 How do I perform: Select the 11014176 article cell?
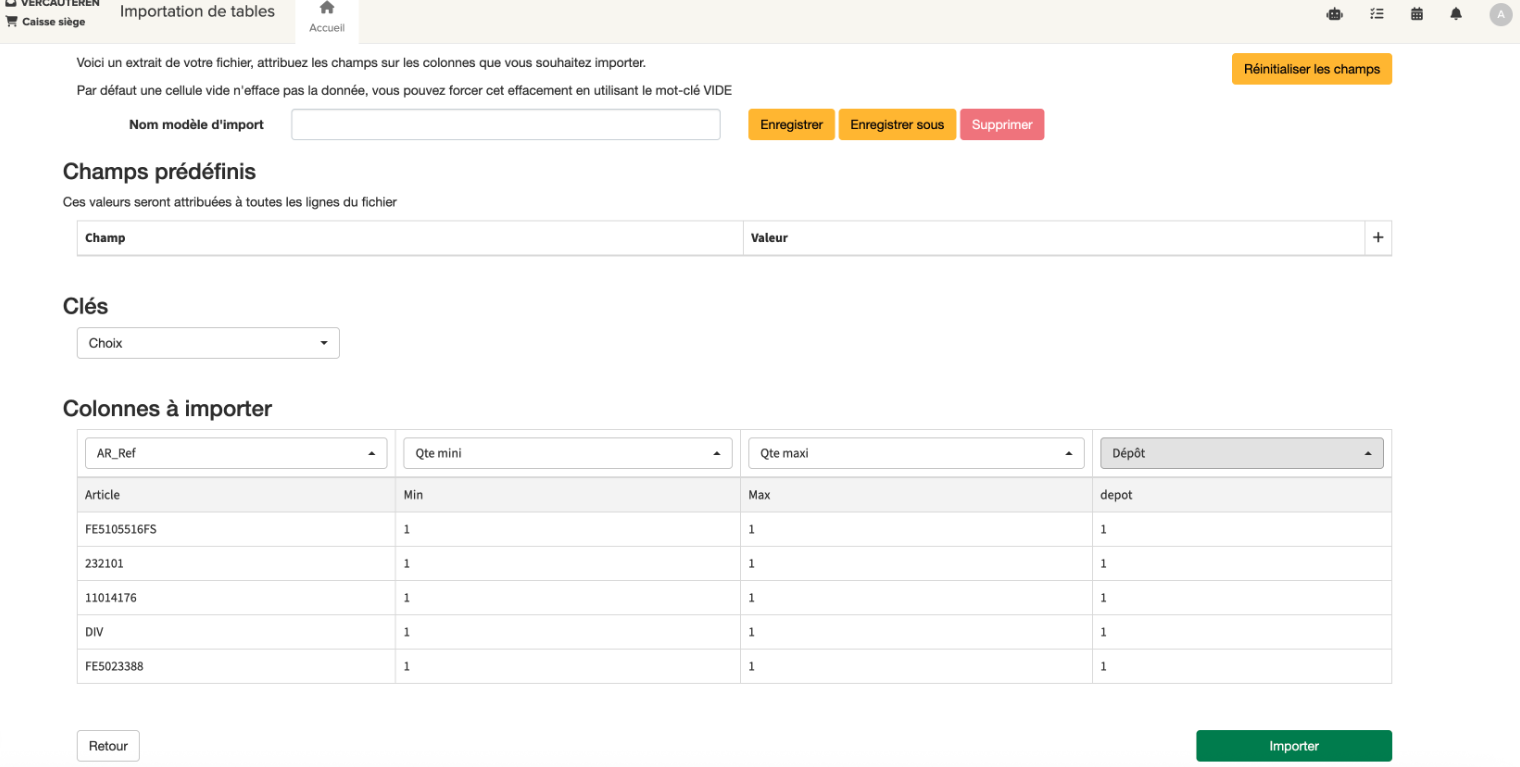(236, 597)
